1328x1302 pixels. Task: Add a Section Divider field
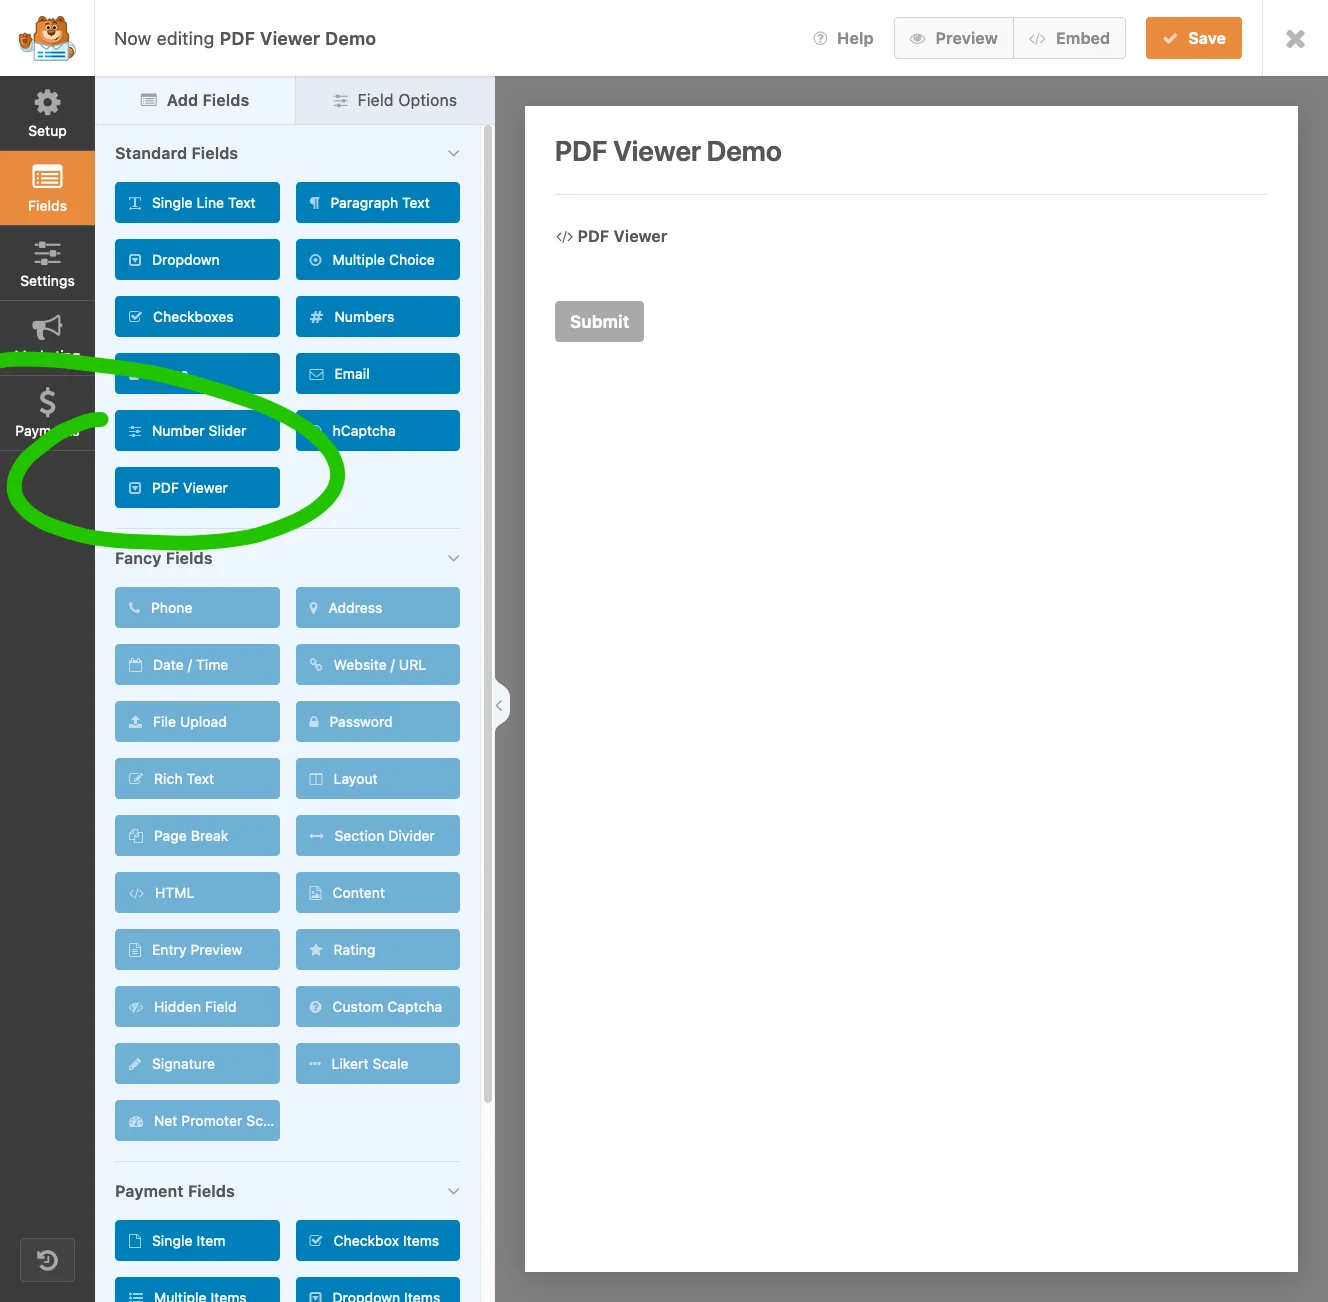[378, 836]
